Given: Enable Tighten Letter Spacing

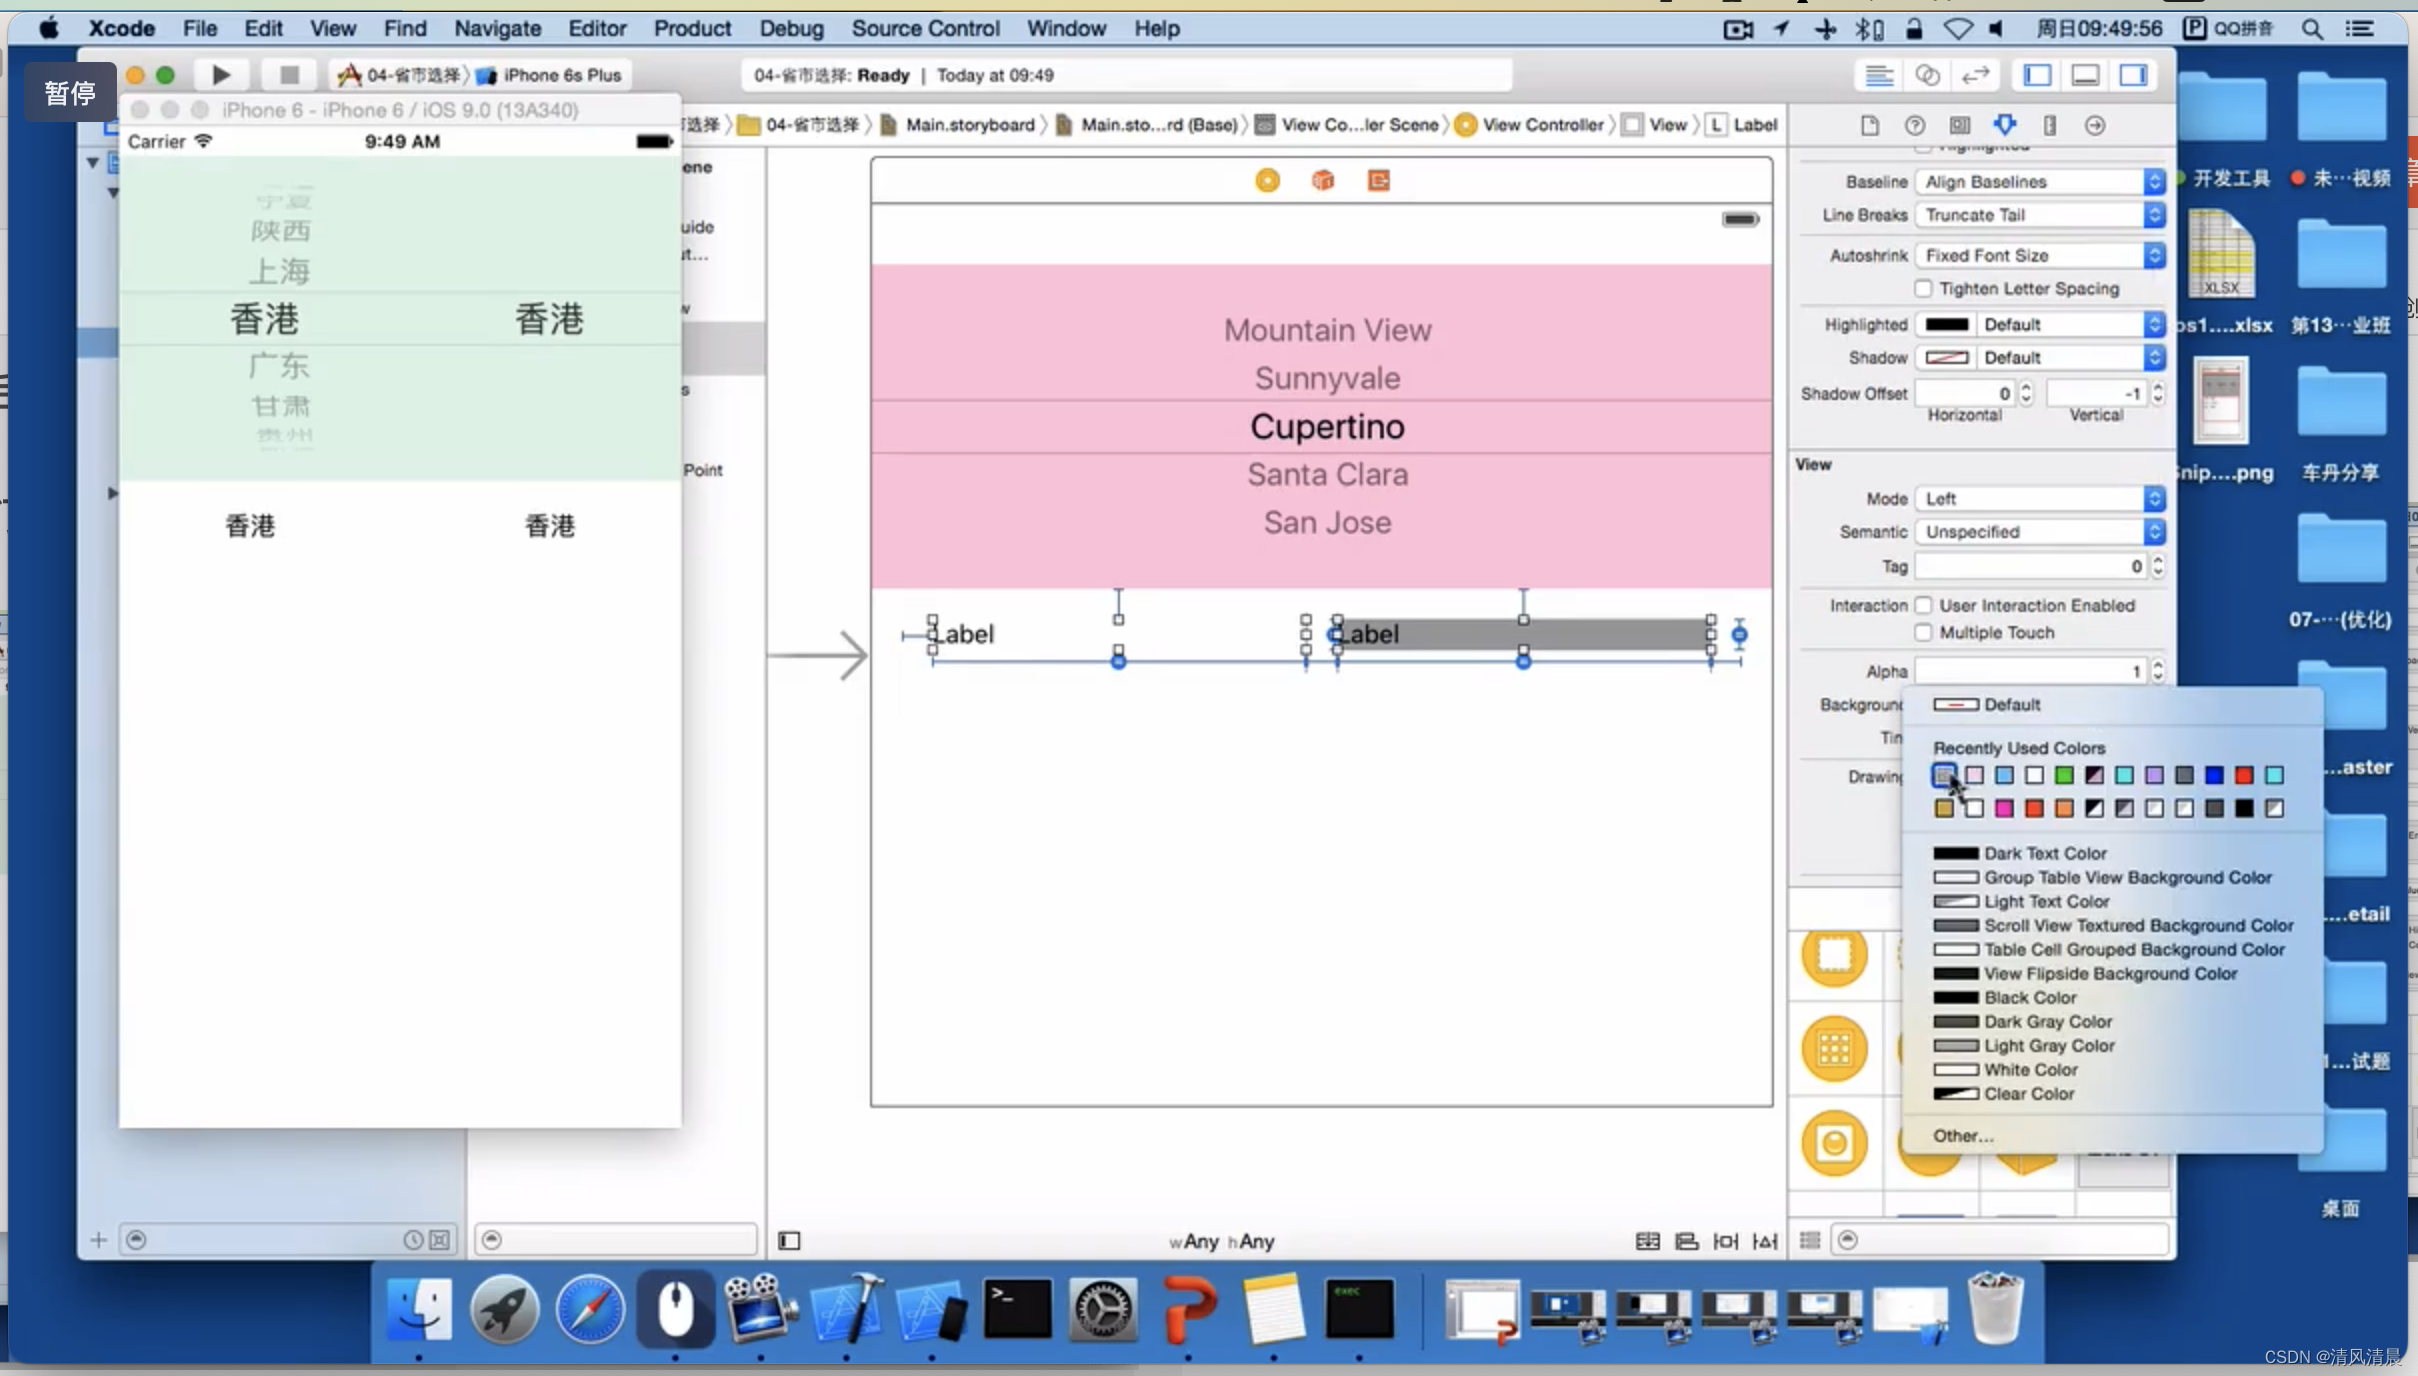Looking at the screenshot, I should click(x=1923, y=288).
